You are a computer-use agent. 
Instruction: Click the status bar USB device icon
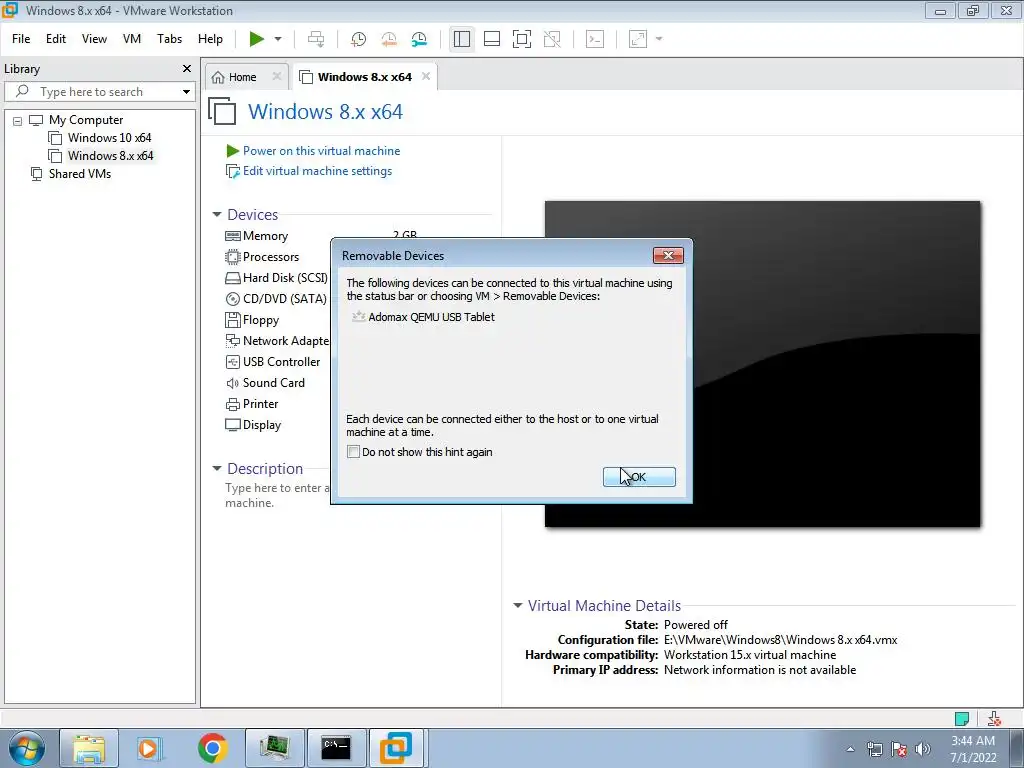point(994,719)
